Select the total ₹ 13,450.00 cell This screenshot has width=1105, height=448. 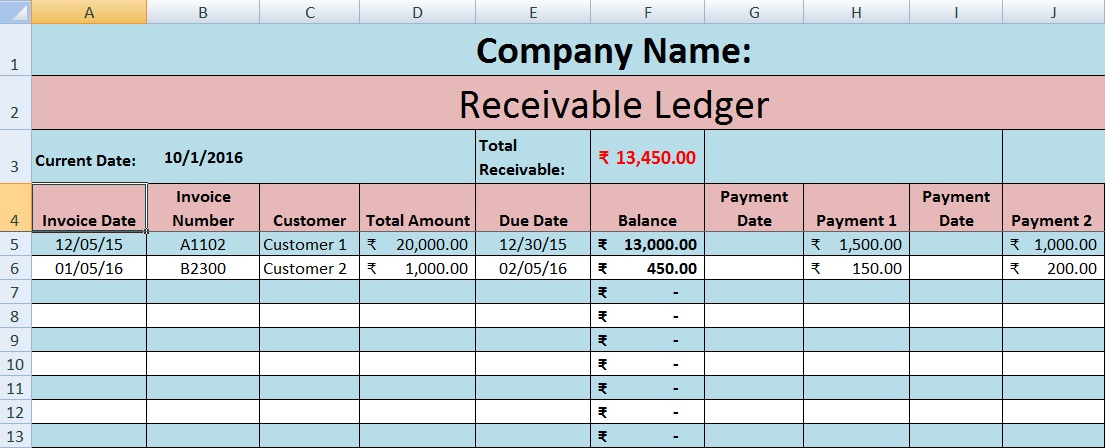[x=648, y=157]
